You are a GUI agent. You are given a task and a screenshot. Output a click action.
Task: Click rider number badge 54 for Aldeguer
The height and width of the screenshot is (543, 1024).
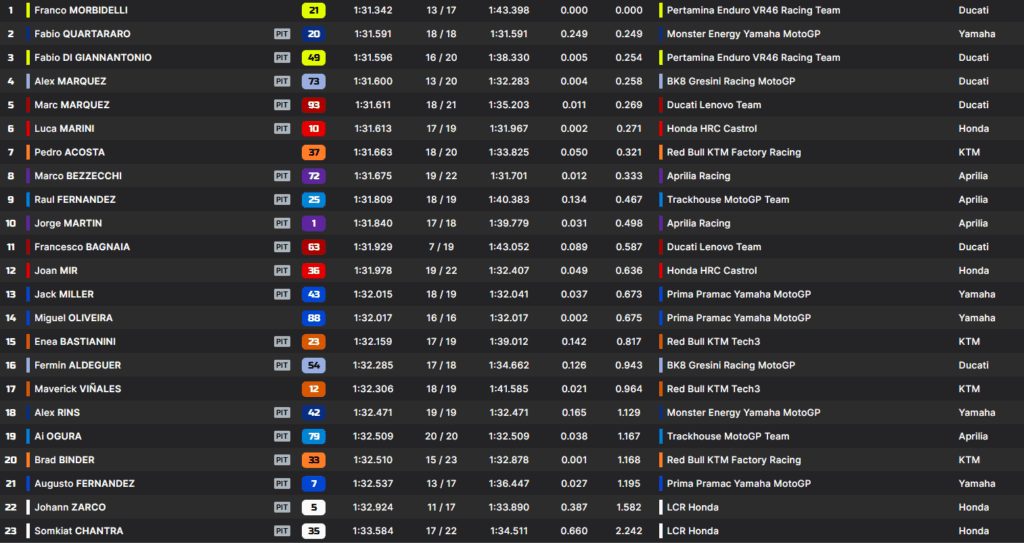pyautogui.click(x=313, y=365)
